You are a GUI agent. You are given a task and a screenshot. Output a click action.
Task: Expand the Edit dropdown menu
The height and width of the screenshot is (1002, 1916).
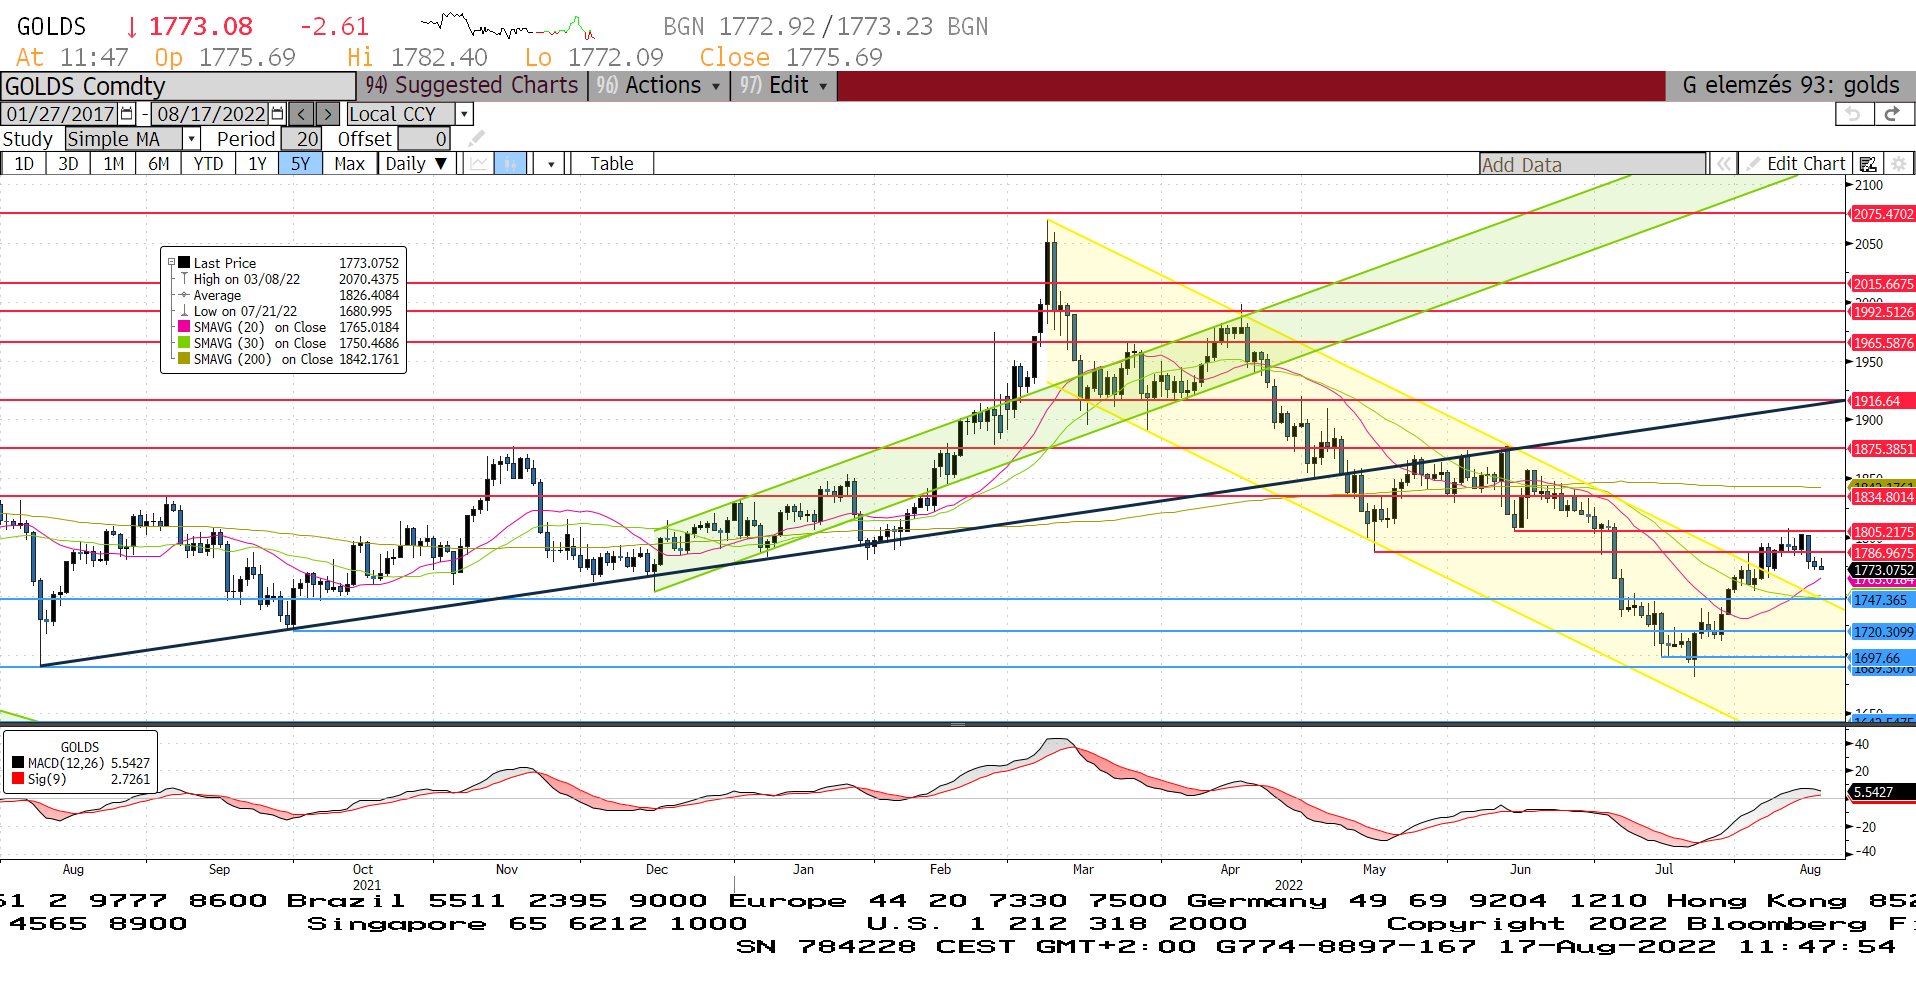[x=783, y=85]
